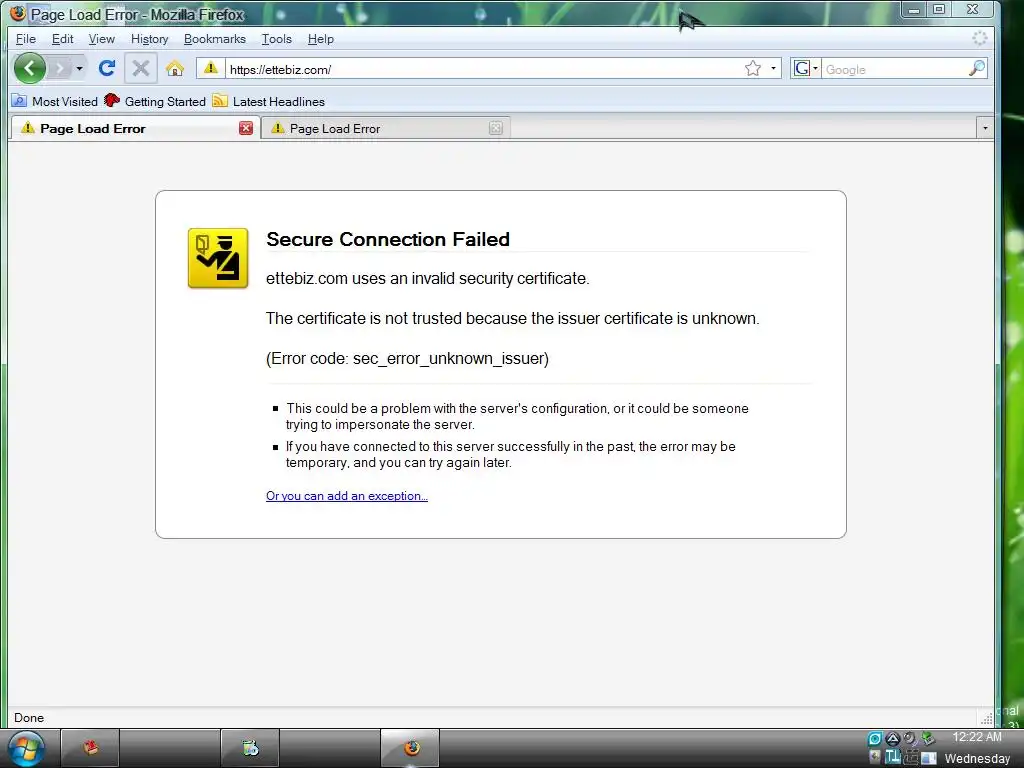Viewport: 1024px width, 768px height.
Task: Open the Most Visited bookmarks folder
Action: point(55,101)
